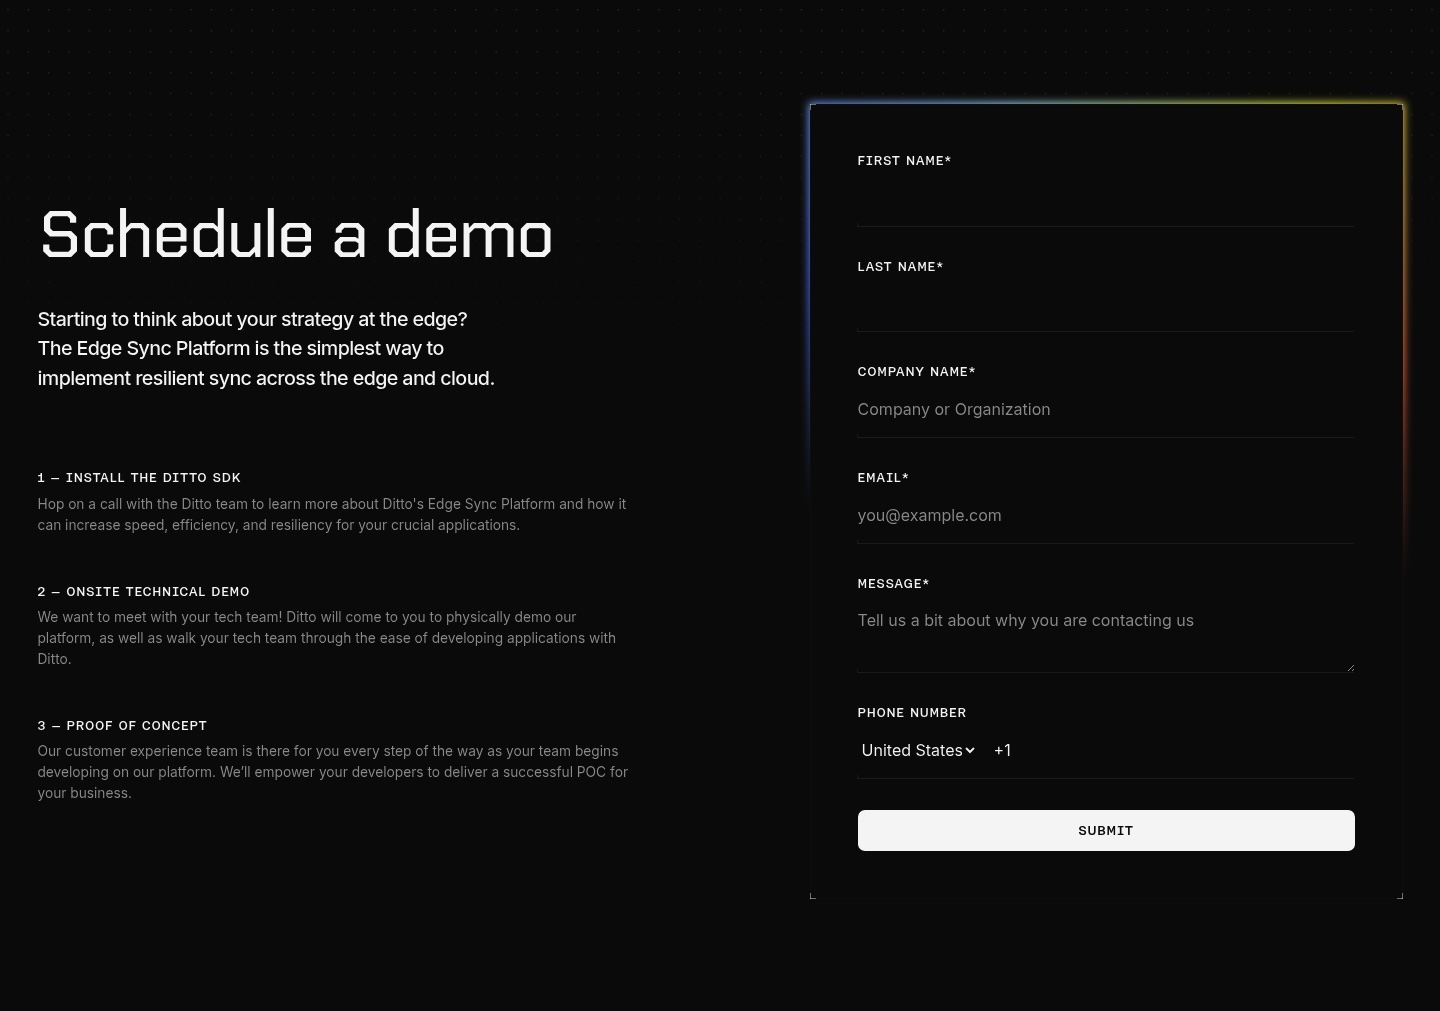The image size is (1440, 1011).
Task: Click the 'FIRST NAME*' label
Action: pos(904,161)
